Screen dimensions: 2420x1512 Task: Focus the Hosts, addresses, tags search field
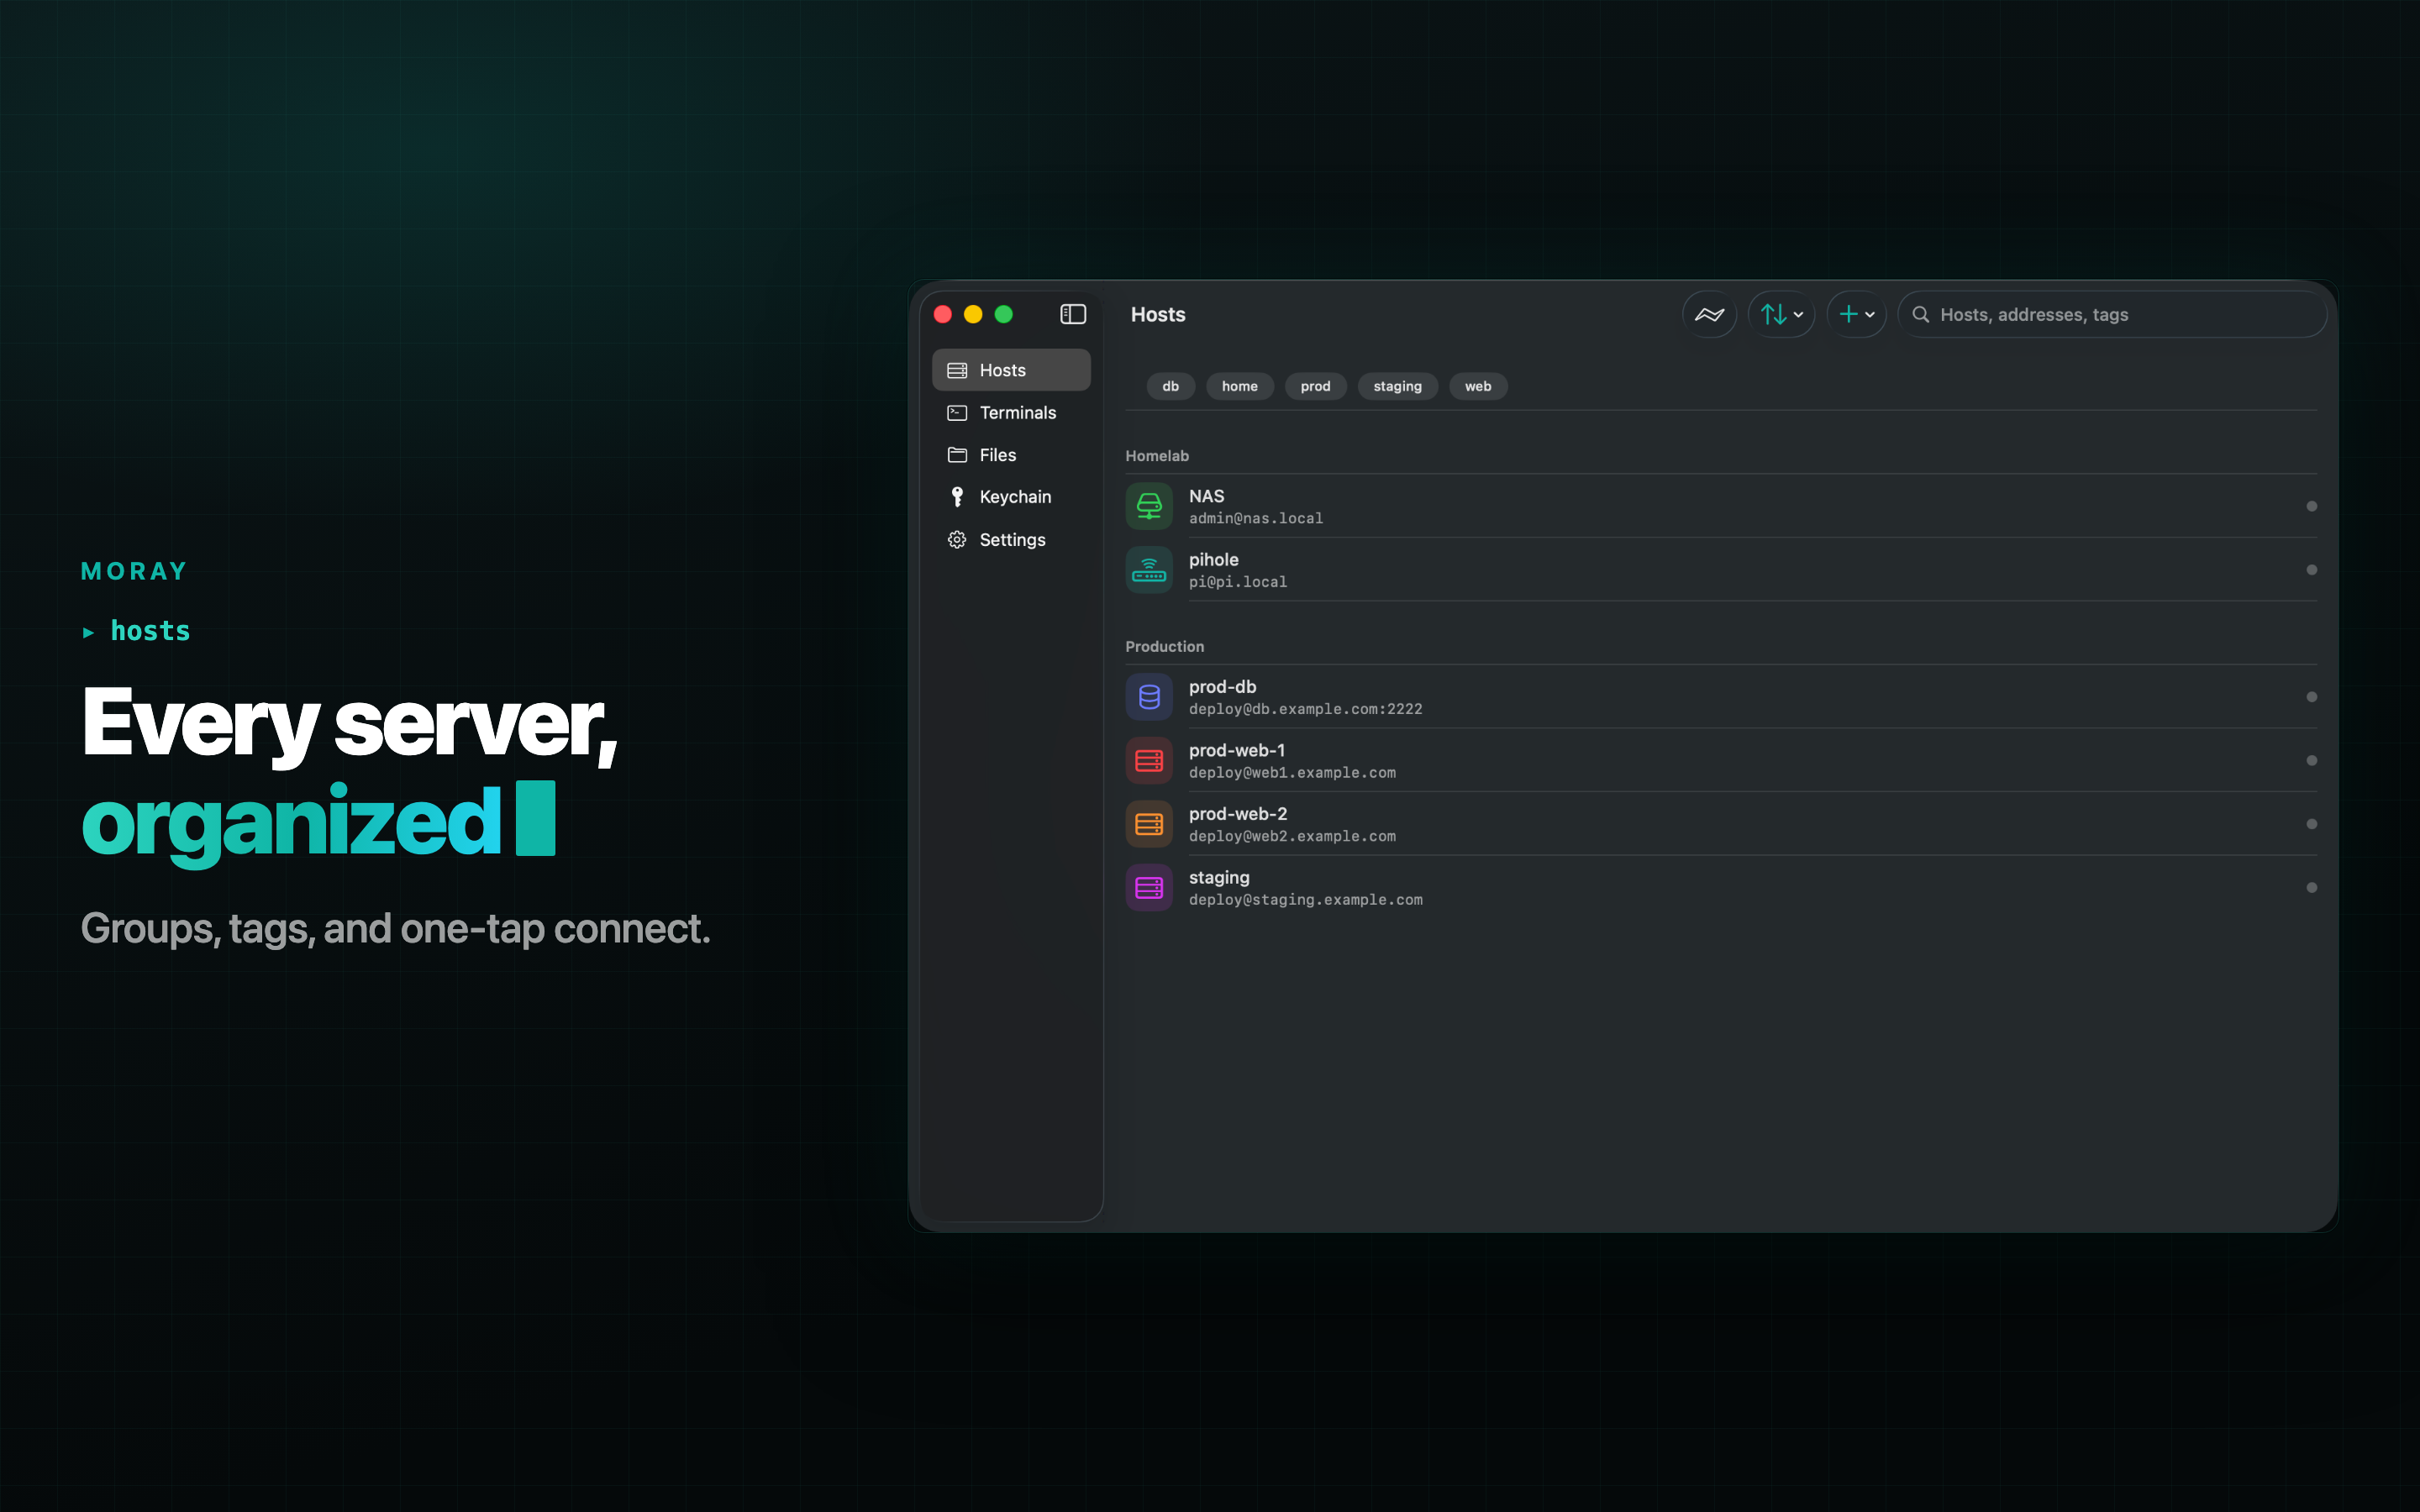(x=2112, y=314)
